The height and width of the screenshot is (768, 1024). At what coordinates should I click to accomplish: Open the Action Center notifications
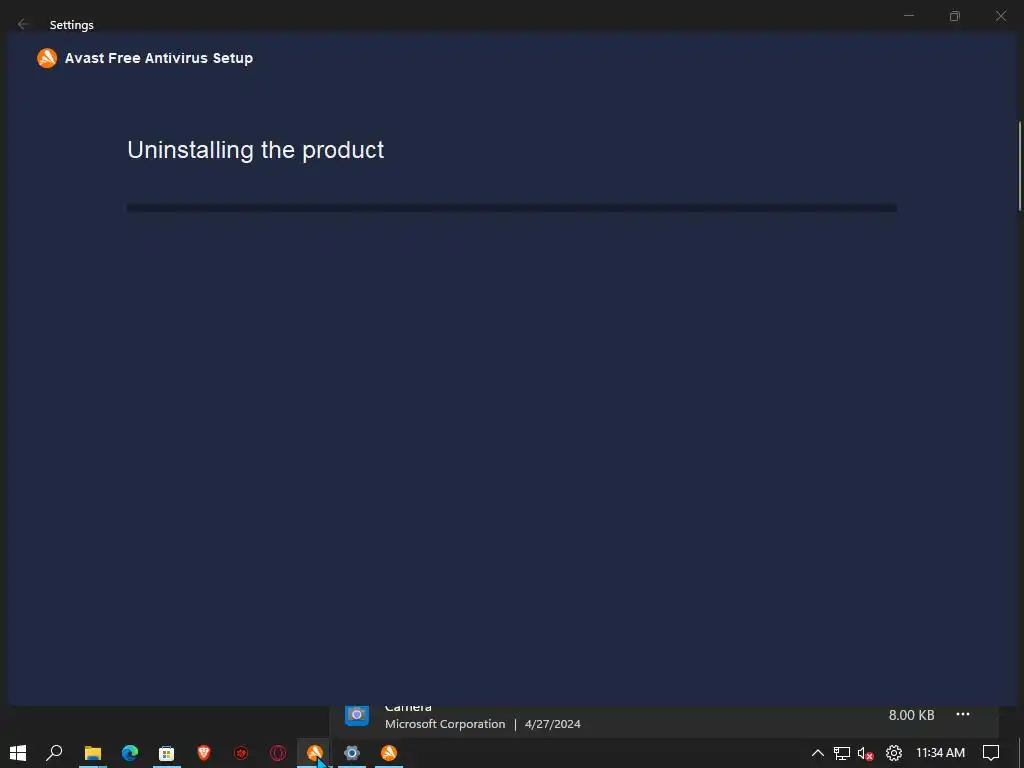[x=991, y=753]
